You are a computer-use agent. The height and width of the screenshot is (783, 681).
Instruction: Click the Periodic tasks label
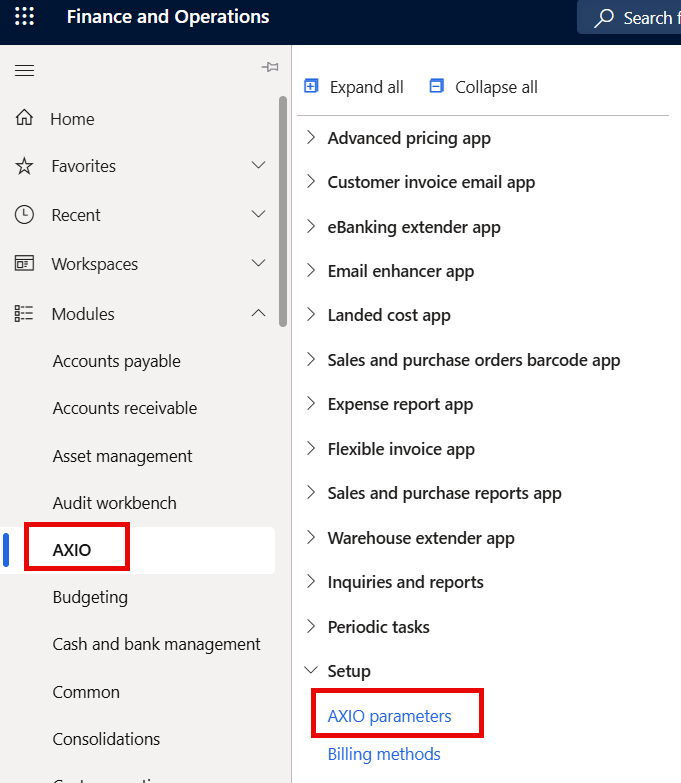(378, 627)
